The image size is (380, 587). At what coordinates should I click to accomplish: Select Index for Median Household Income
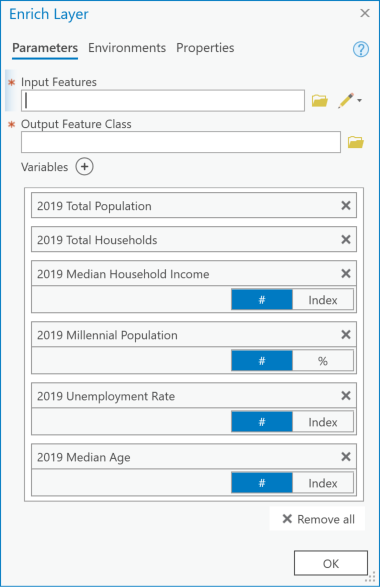pyautogui.click(x=323, y=299)
